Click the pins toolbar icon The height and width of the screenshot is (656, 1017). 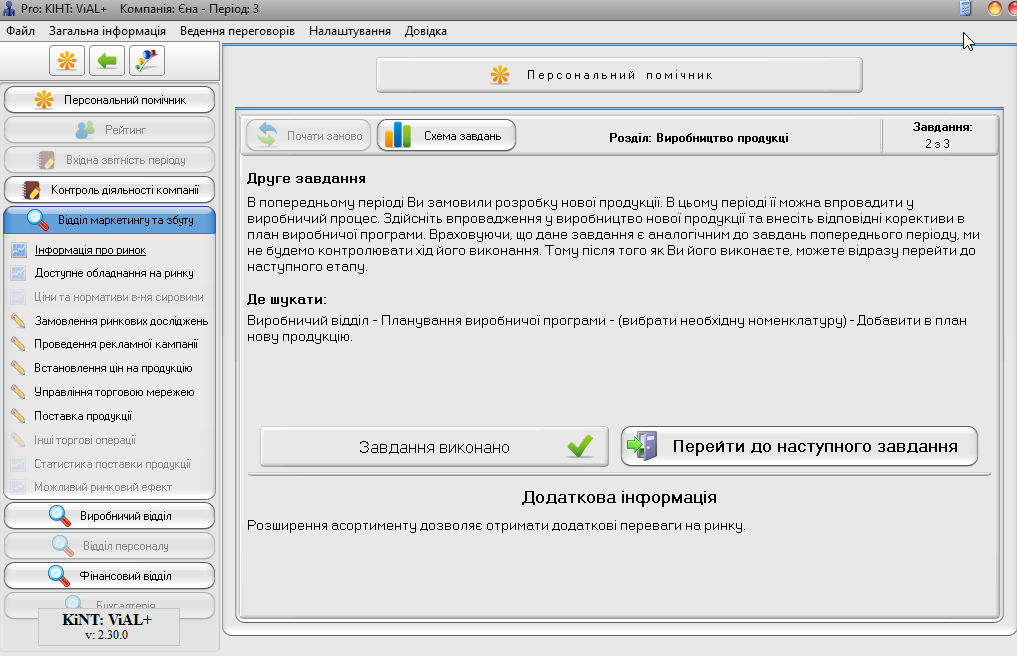[x=147, y=61]
